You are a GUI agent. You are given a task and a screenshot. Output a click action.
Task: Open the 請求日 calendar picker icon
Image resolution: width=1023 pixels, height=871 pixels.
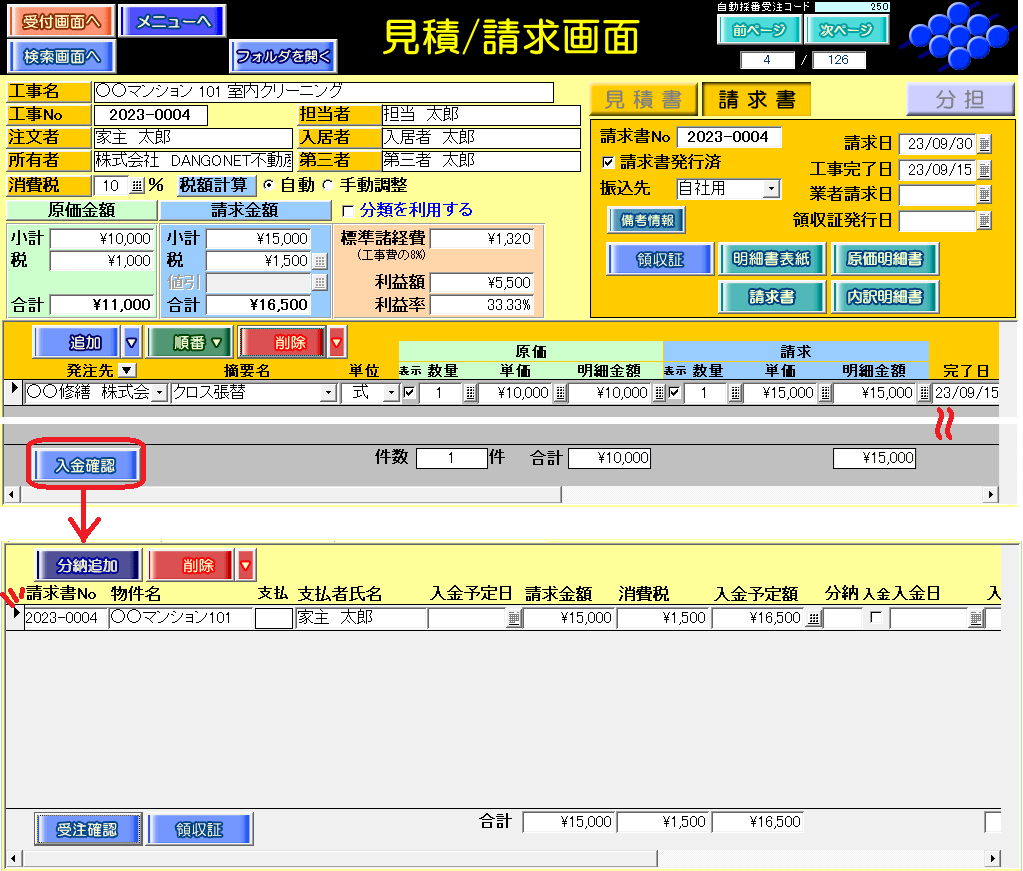pos(984,144)
